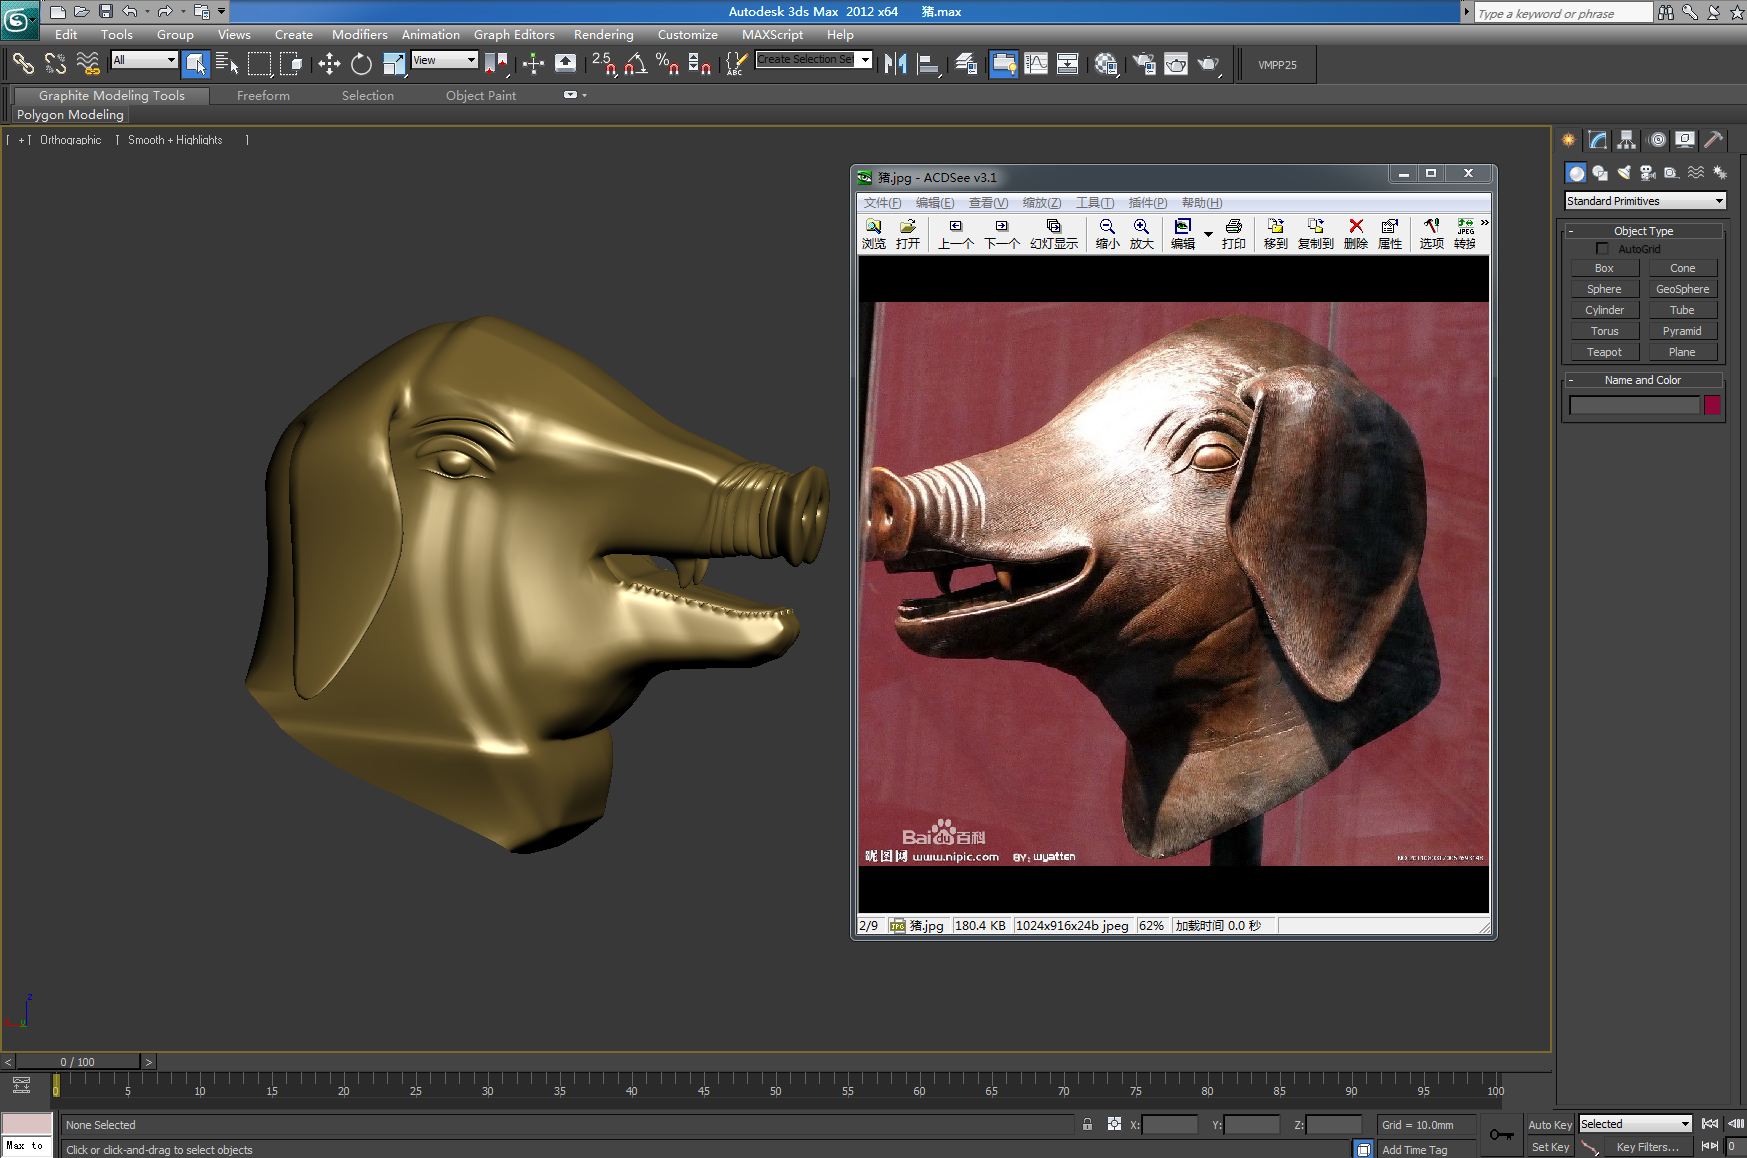
Task: Click Edit Named Selection Sets icon
Action: [735, 64]
